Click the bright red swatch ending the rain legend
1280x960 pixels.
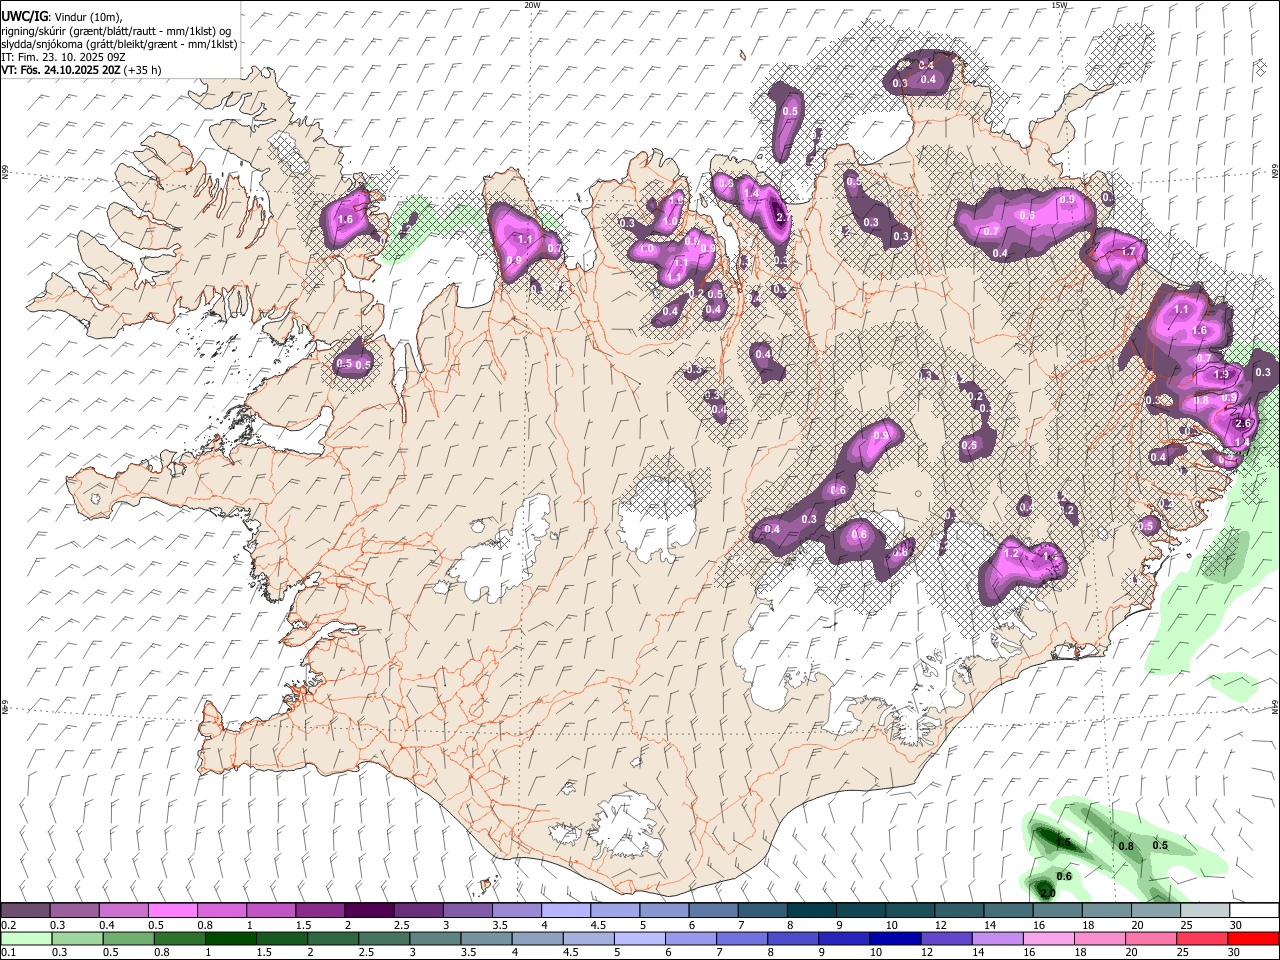tap(1254, 938)
